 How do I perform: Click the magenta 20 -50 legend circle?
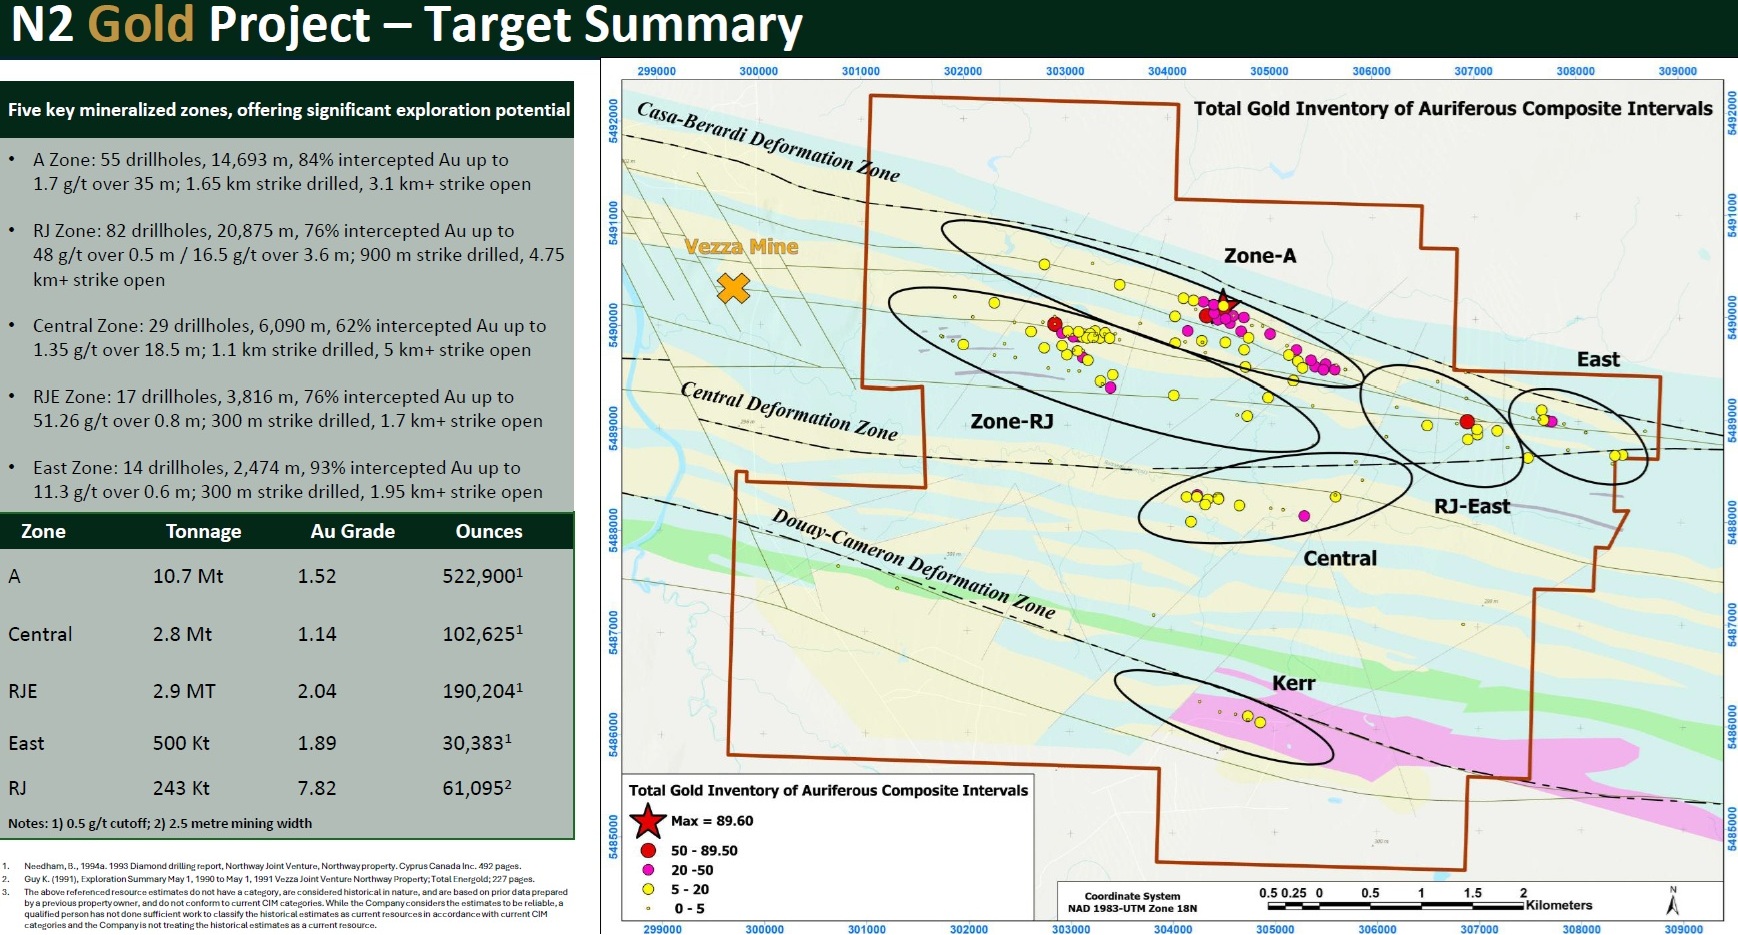[x=648, y=870]
